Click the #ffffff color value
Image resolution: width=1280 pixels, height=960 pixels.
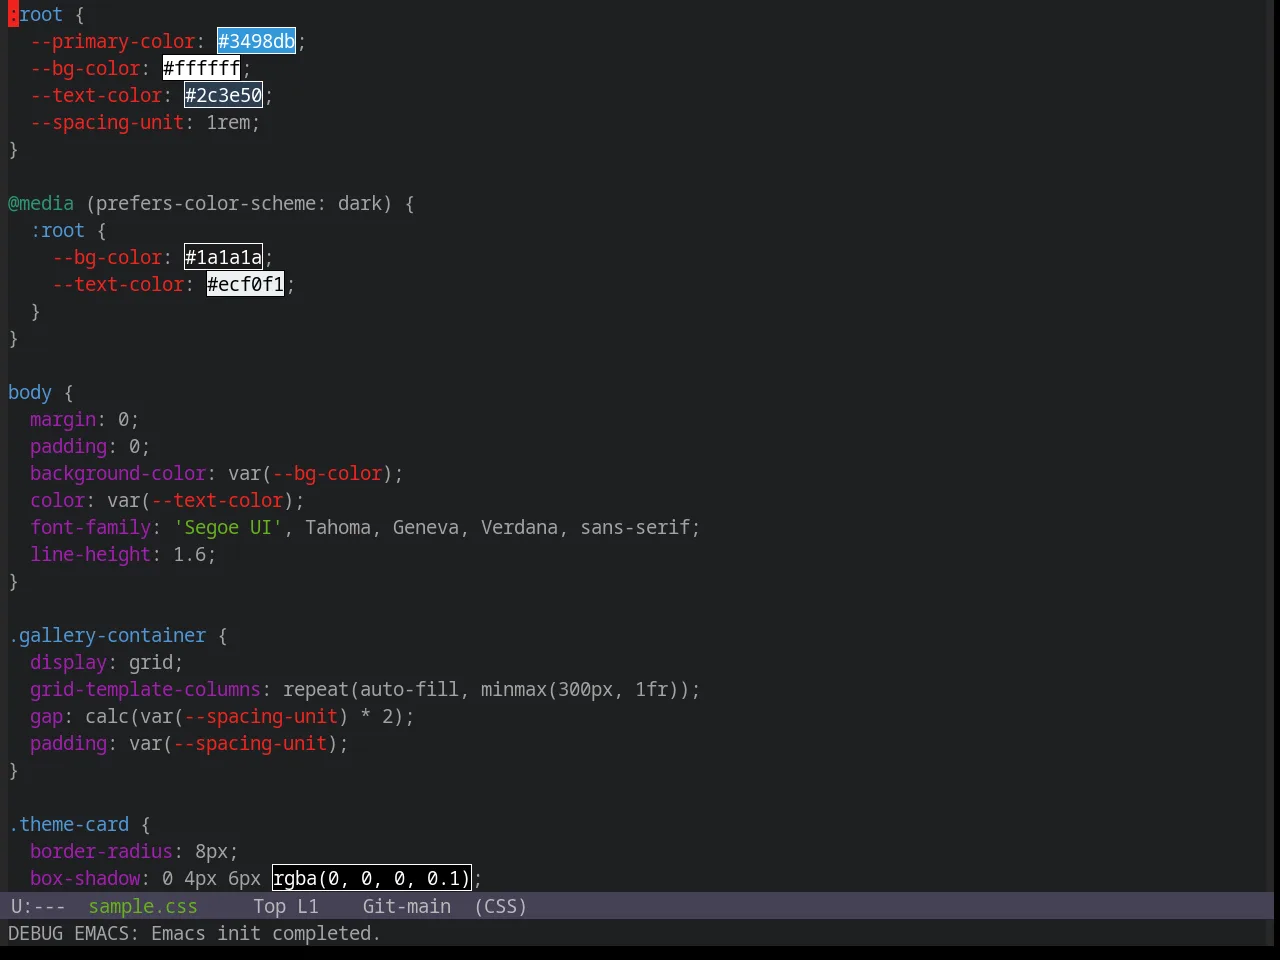(202, 68)
